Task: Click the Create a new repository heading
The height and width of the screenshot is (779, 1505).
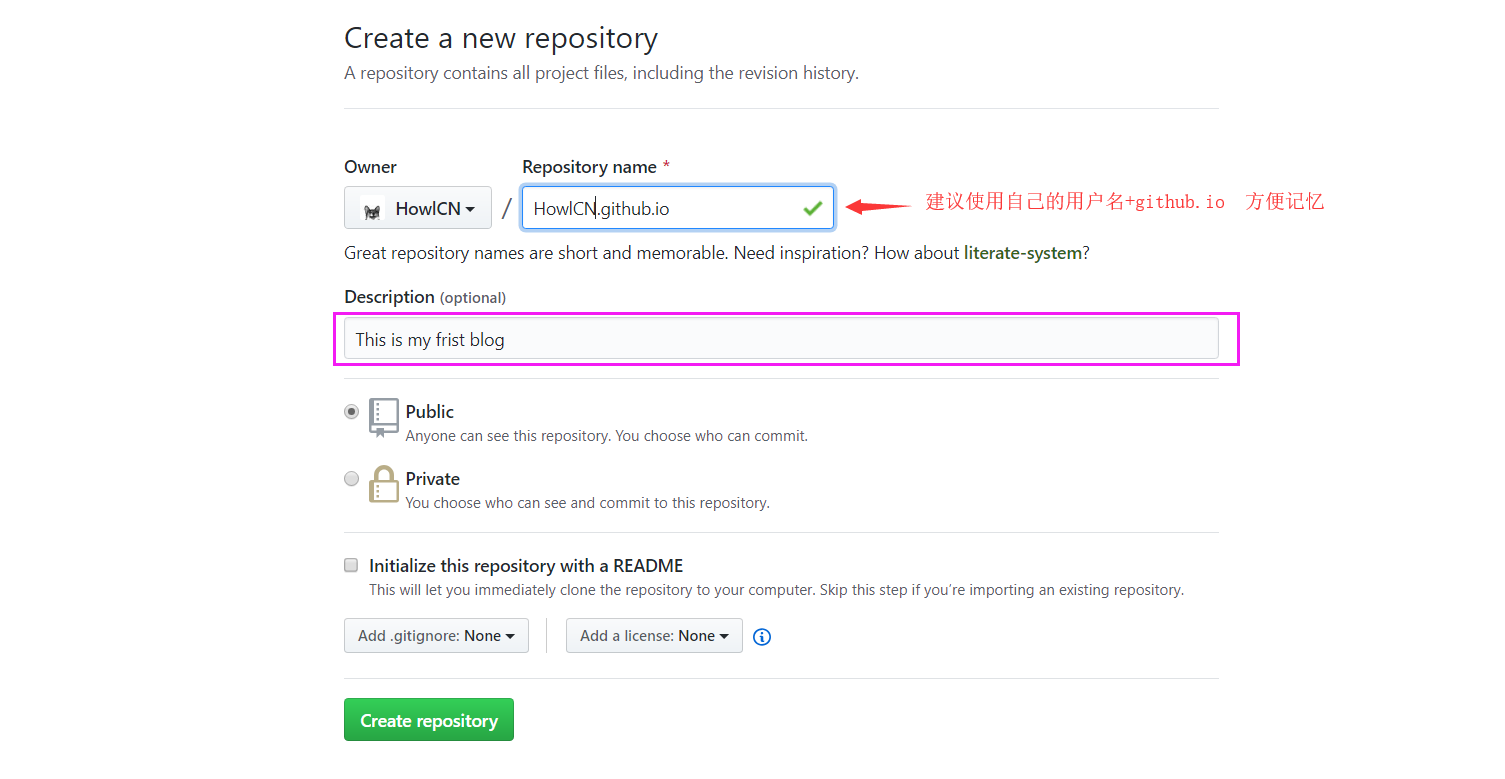Action: [x=501, y=39]
